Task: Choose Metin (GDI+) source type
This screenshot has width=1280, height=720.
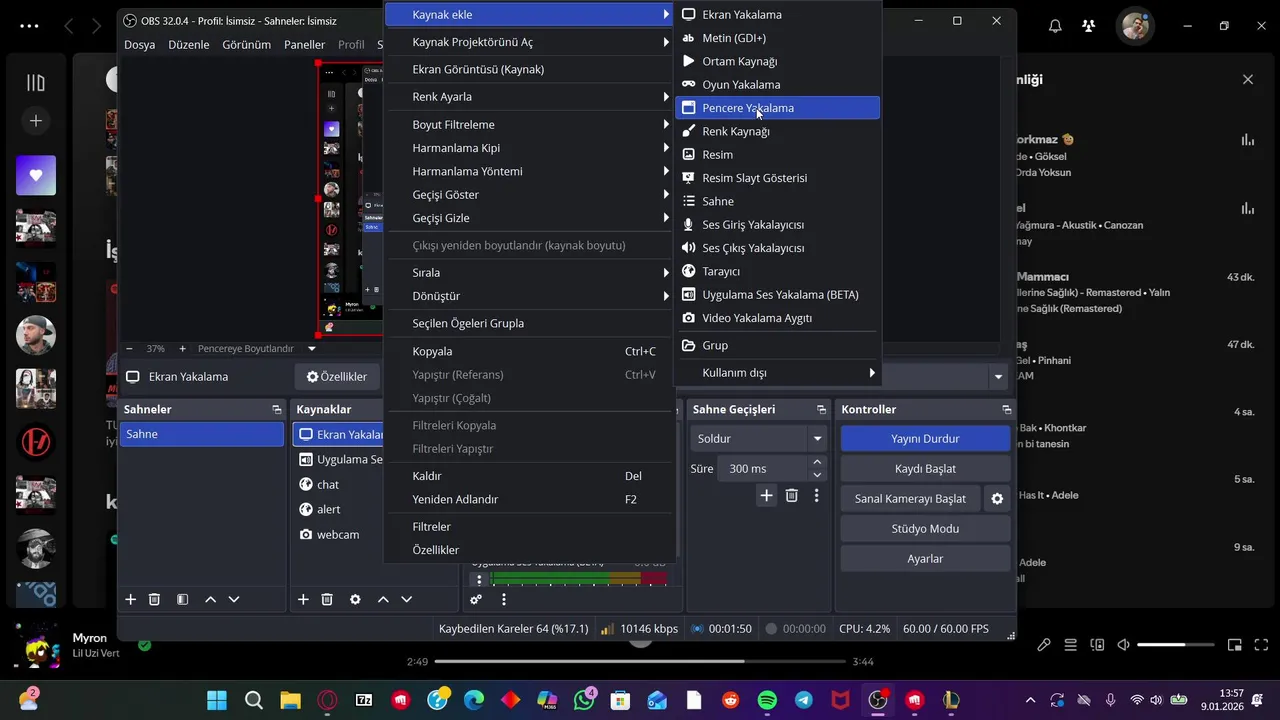Action: point(777,38)
